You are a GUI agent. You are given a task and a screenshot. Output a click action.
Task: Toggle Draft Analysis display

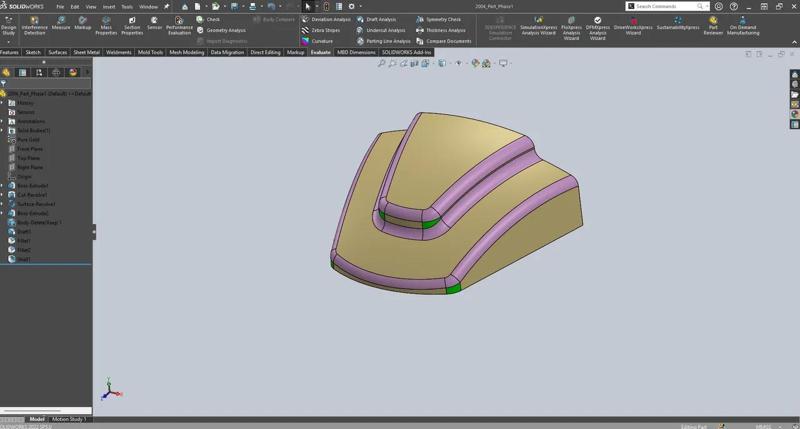tap(380, 19)
